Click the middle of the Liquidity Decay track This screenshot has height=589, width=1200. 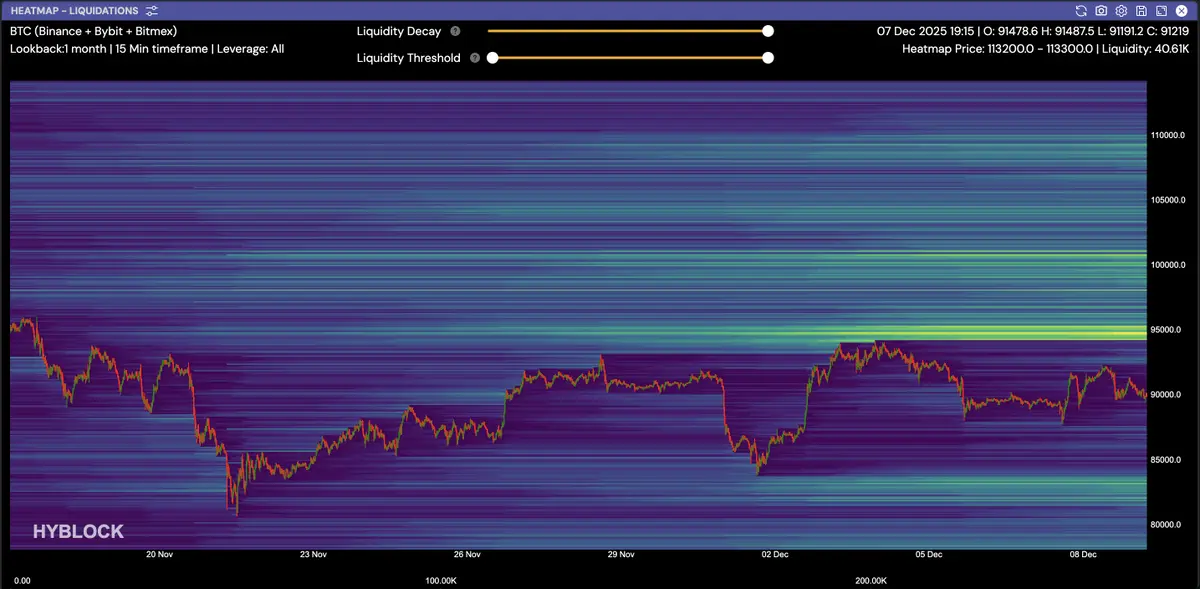coord(628,31)
